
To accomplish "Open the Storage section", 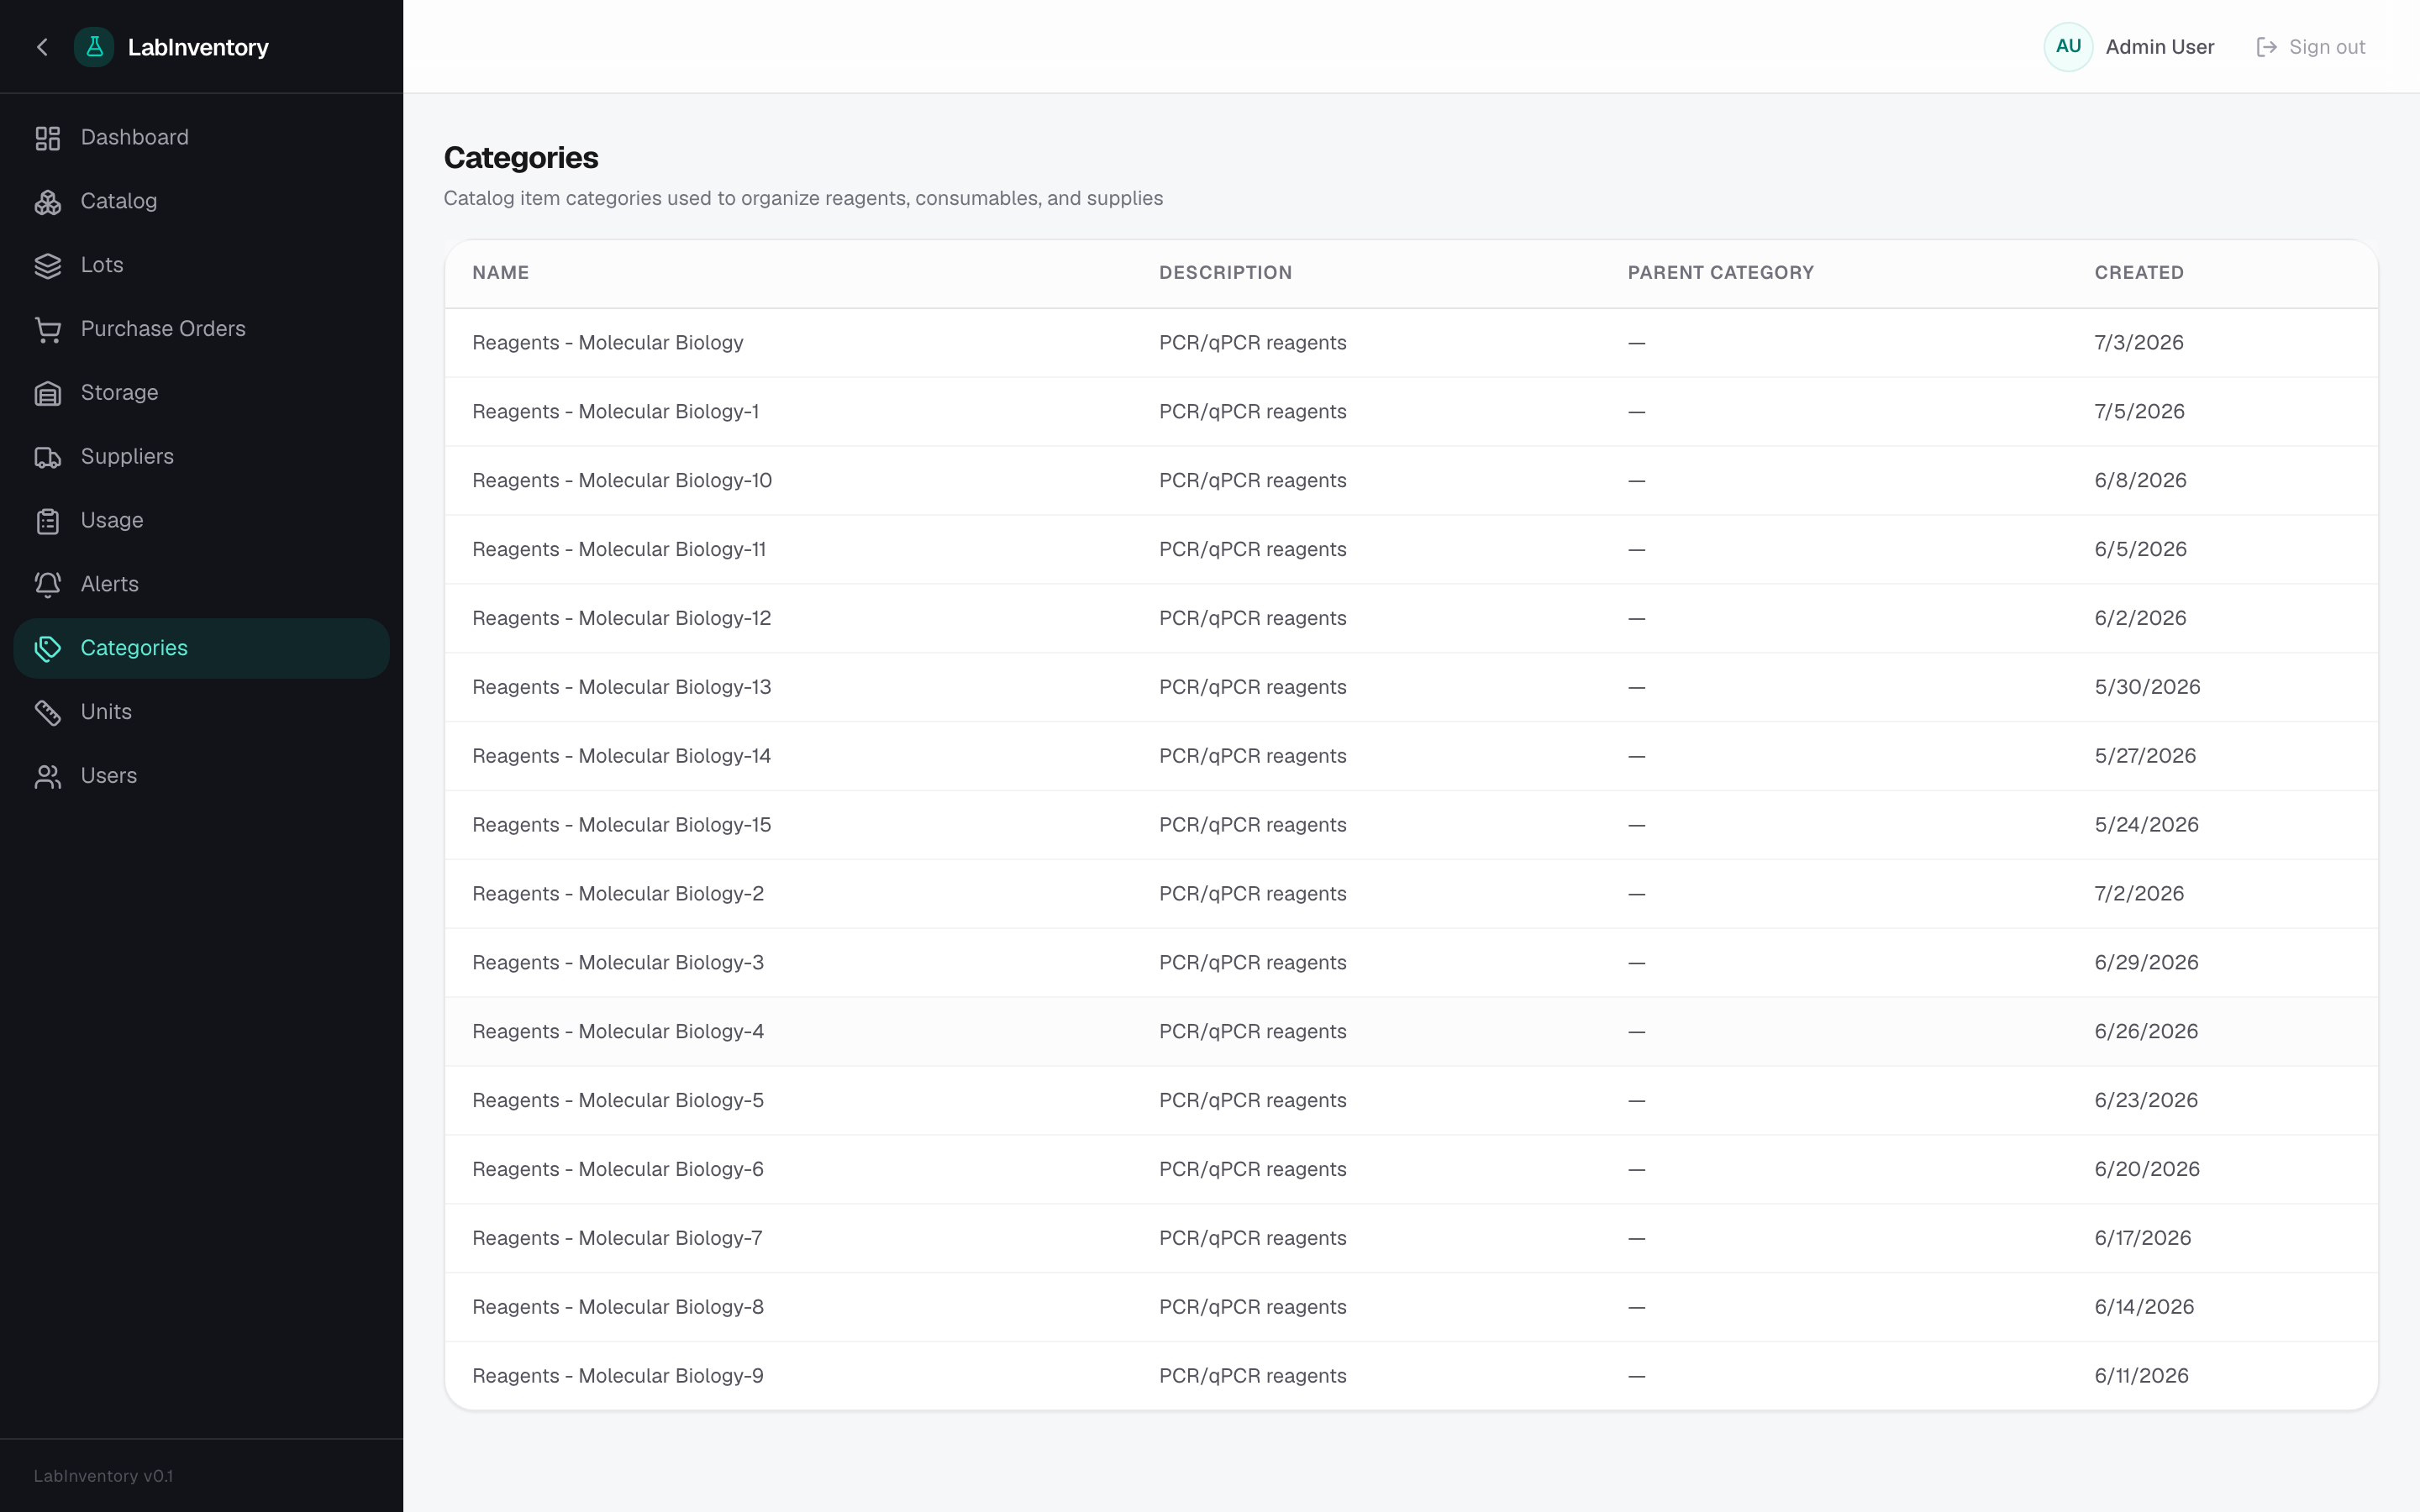I will point(201,393).
